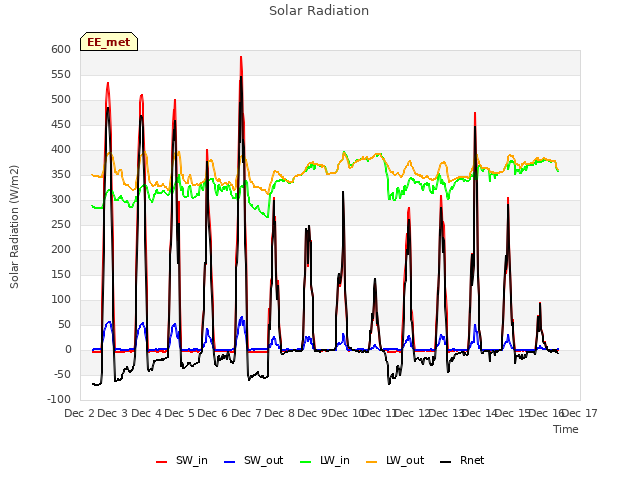Select the LW_out legend label
The width and height of the screenshot is (640, 480).
(405, 460)
